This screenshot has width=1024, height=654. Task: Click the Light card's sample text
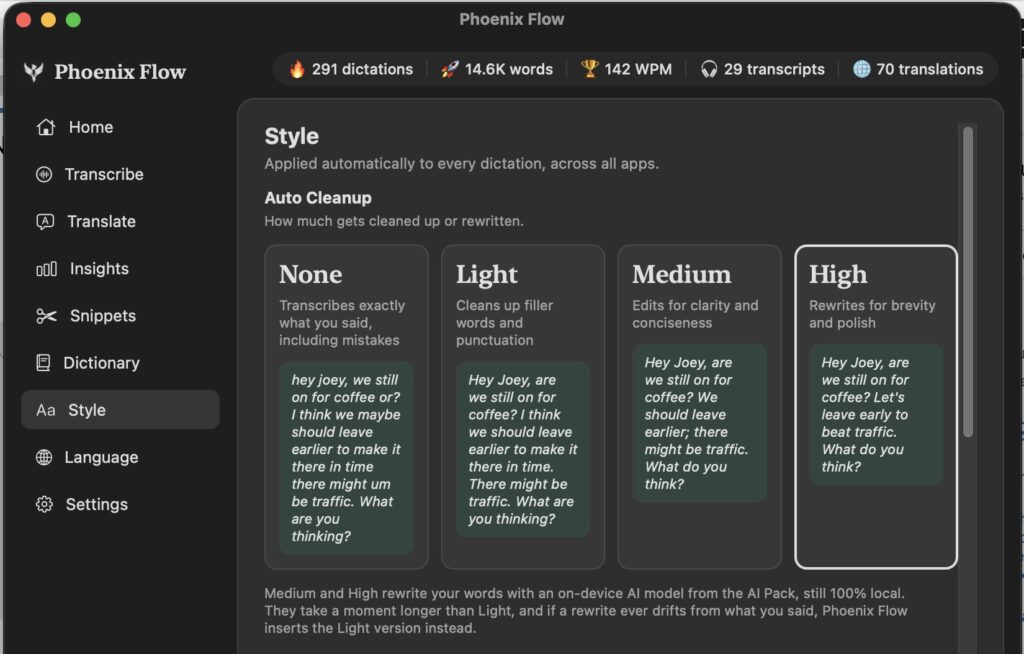pyautogui.click(x=522, y=450)
